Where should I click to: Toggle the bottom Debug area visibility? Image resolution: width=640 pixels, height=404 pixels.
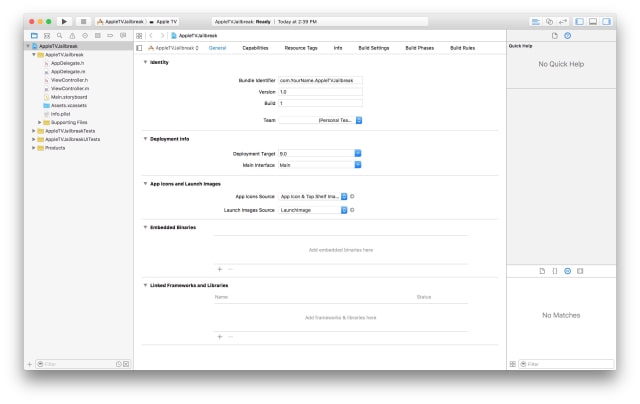click(x=592, y=21)
